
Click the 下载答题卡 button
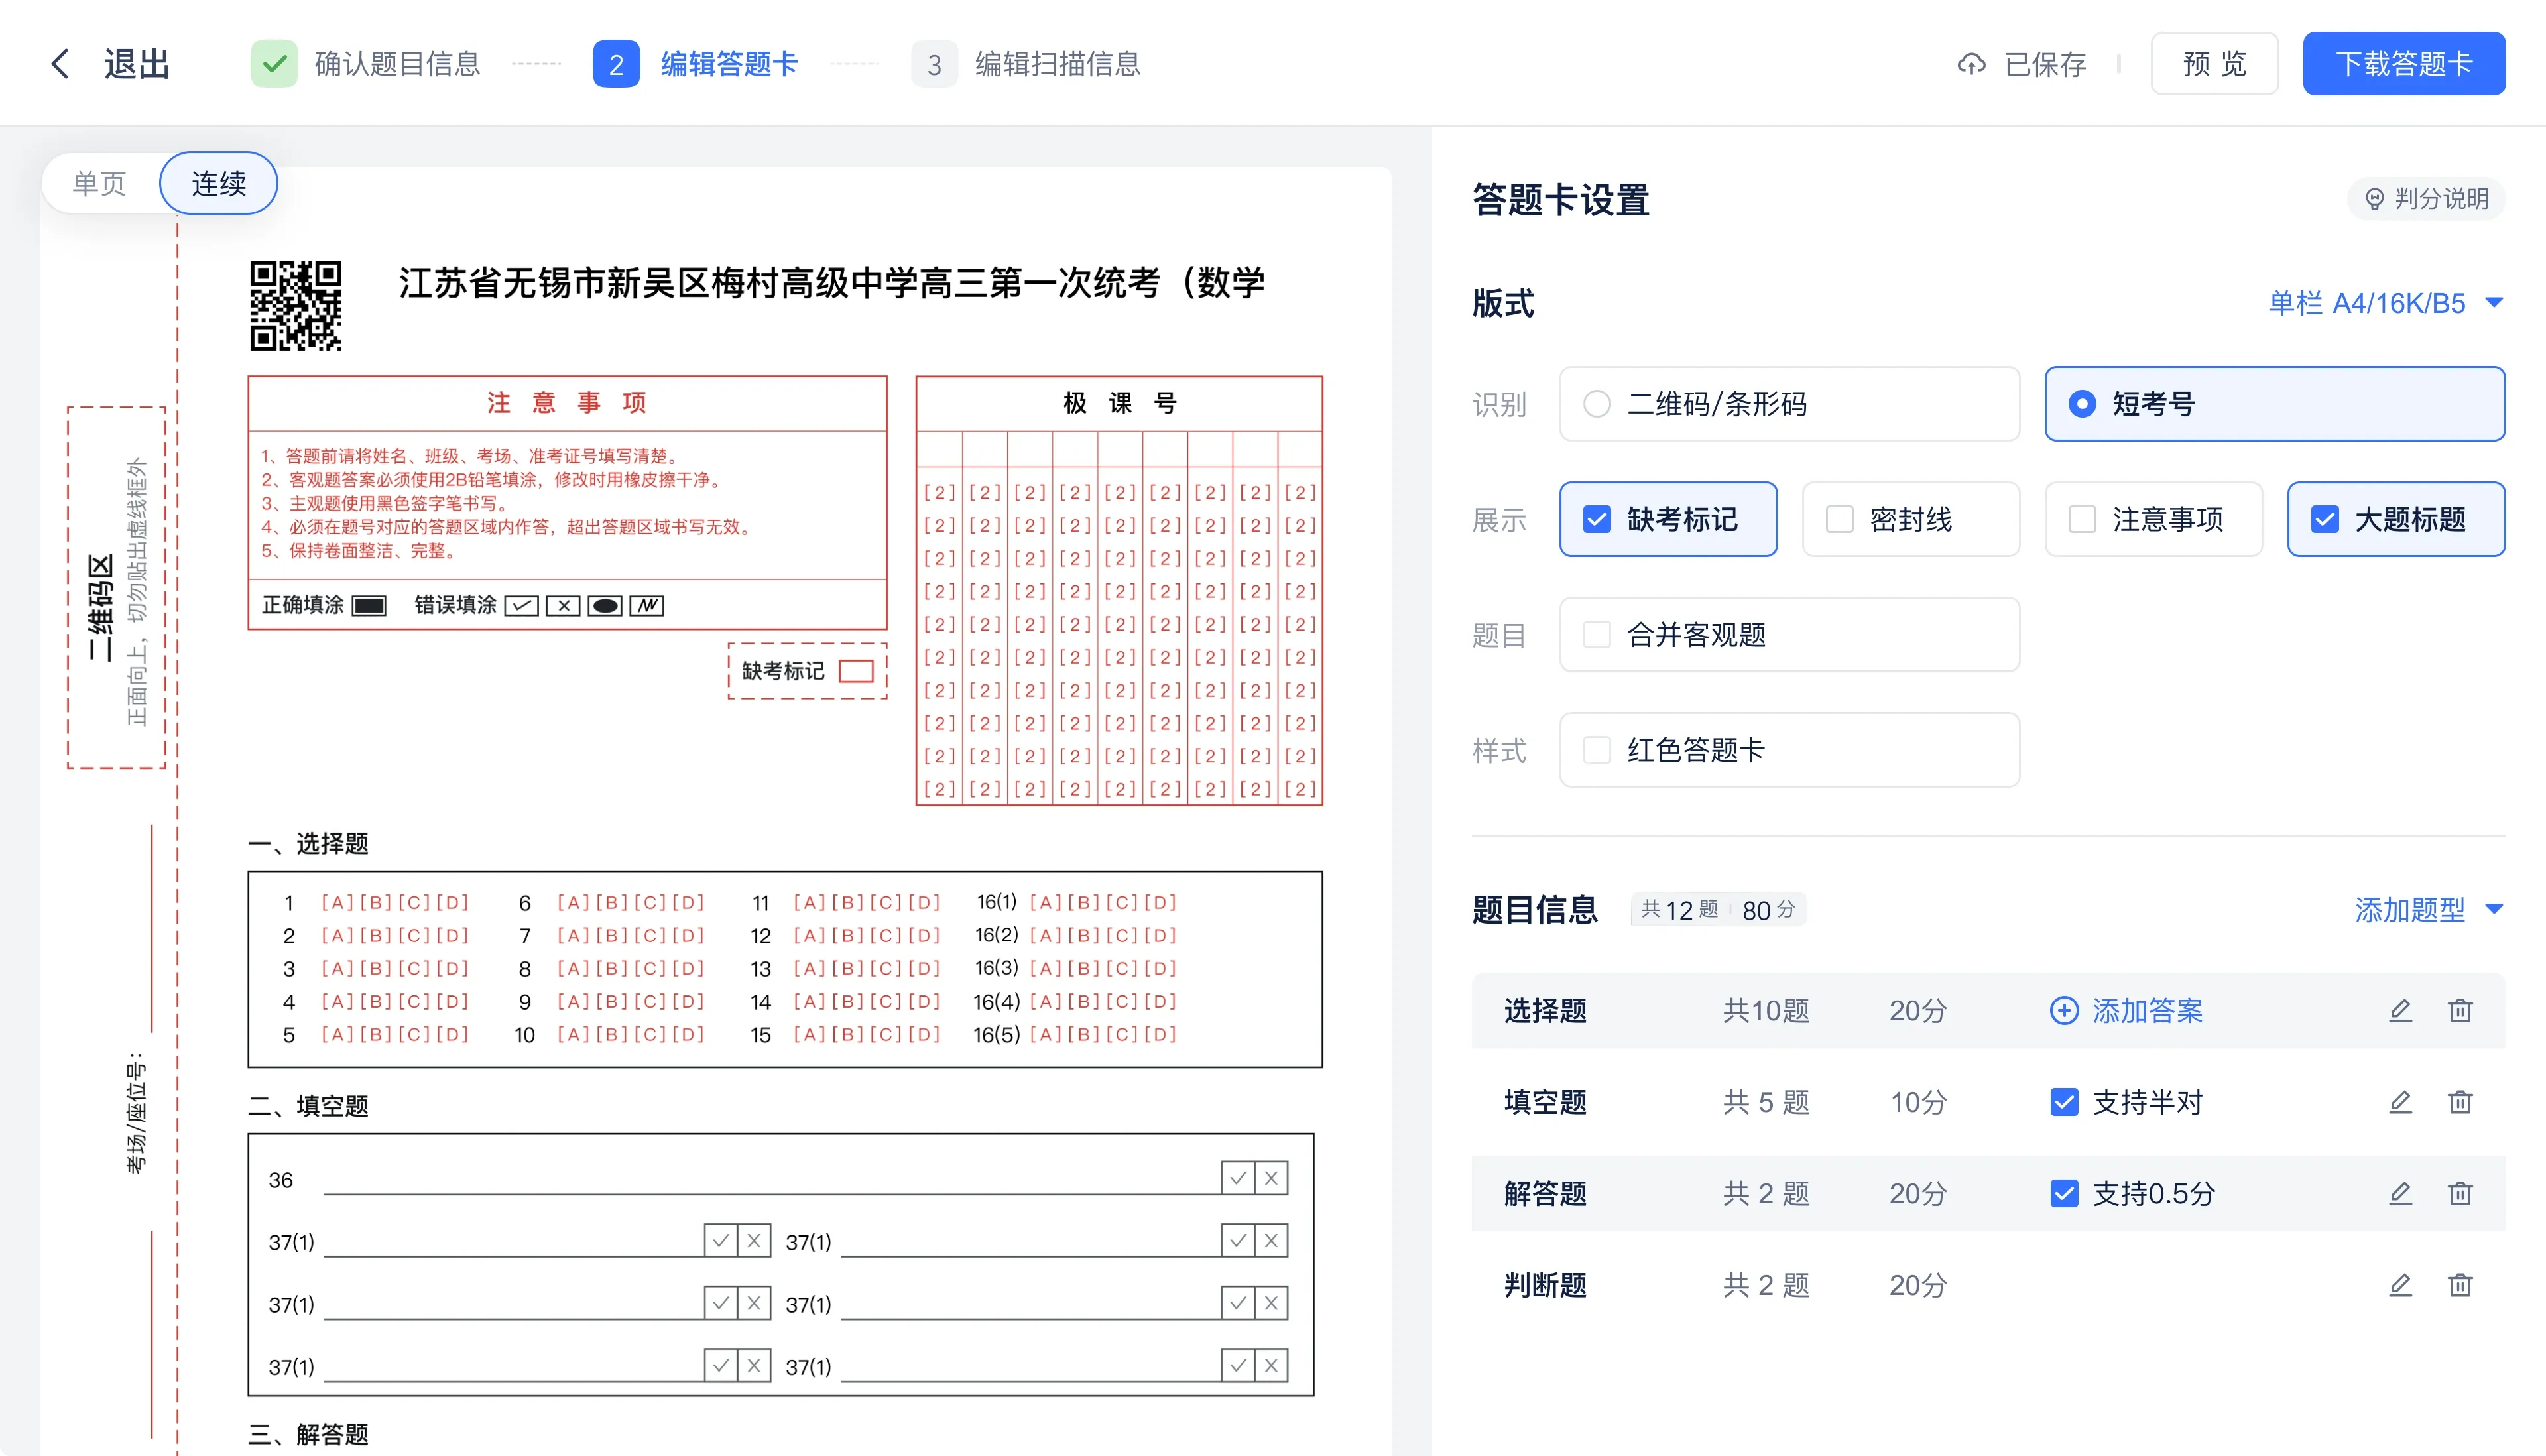pyautogui.click(x=2404, y=64)
